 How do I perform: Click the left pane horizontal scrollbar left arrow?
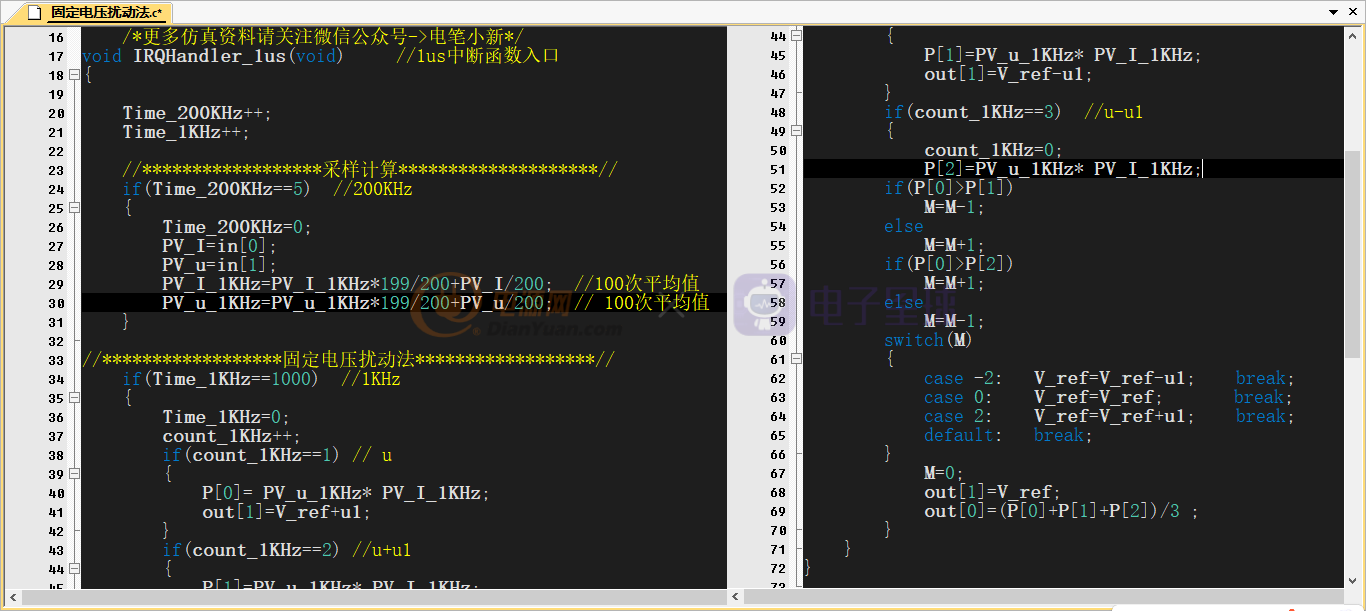11,597
